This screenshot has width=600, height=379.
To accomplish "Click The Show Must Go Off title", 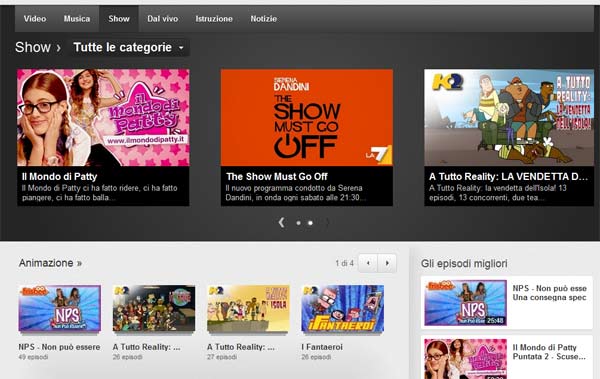I will coord(277,176).
